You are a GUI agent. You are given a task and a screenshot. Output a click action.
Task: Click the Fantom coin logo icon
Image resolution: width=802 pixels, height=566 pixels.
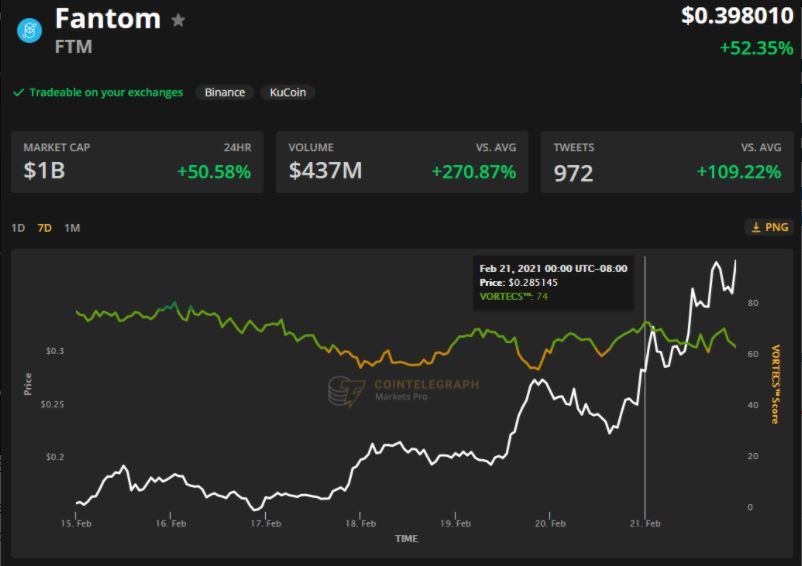tap(28, 30)
